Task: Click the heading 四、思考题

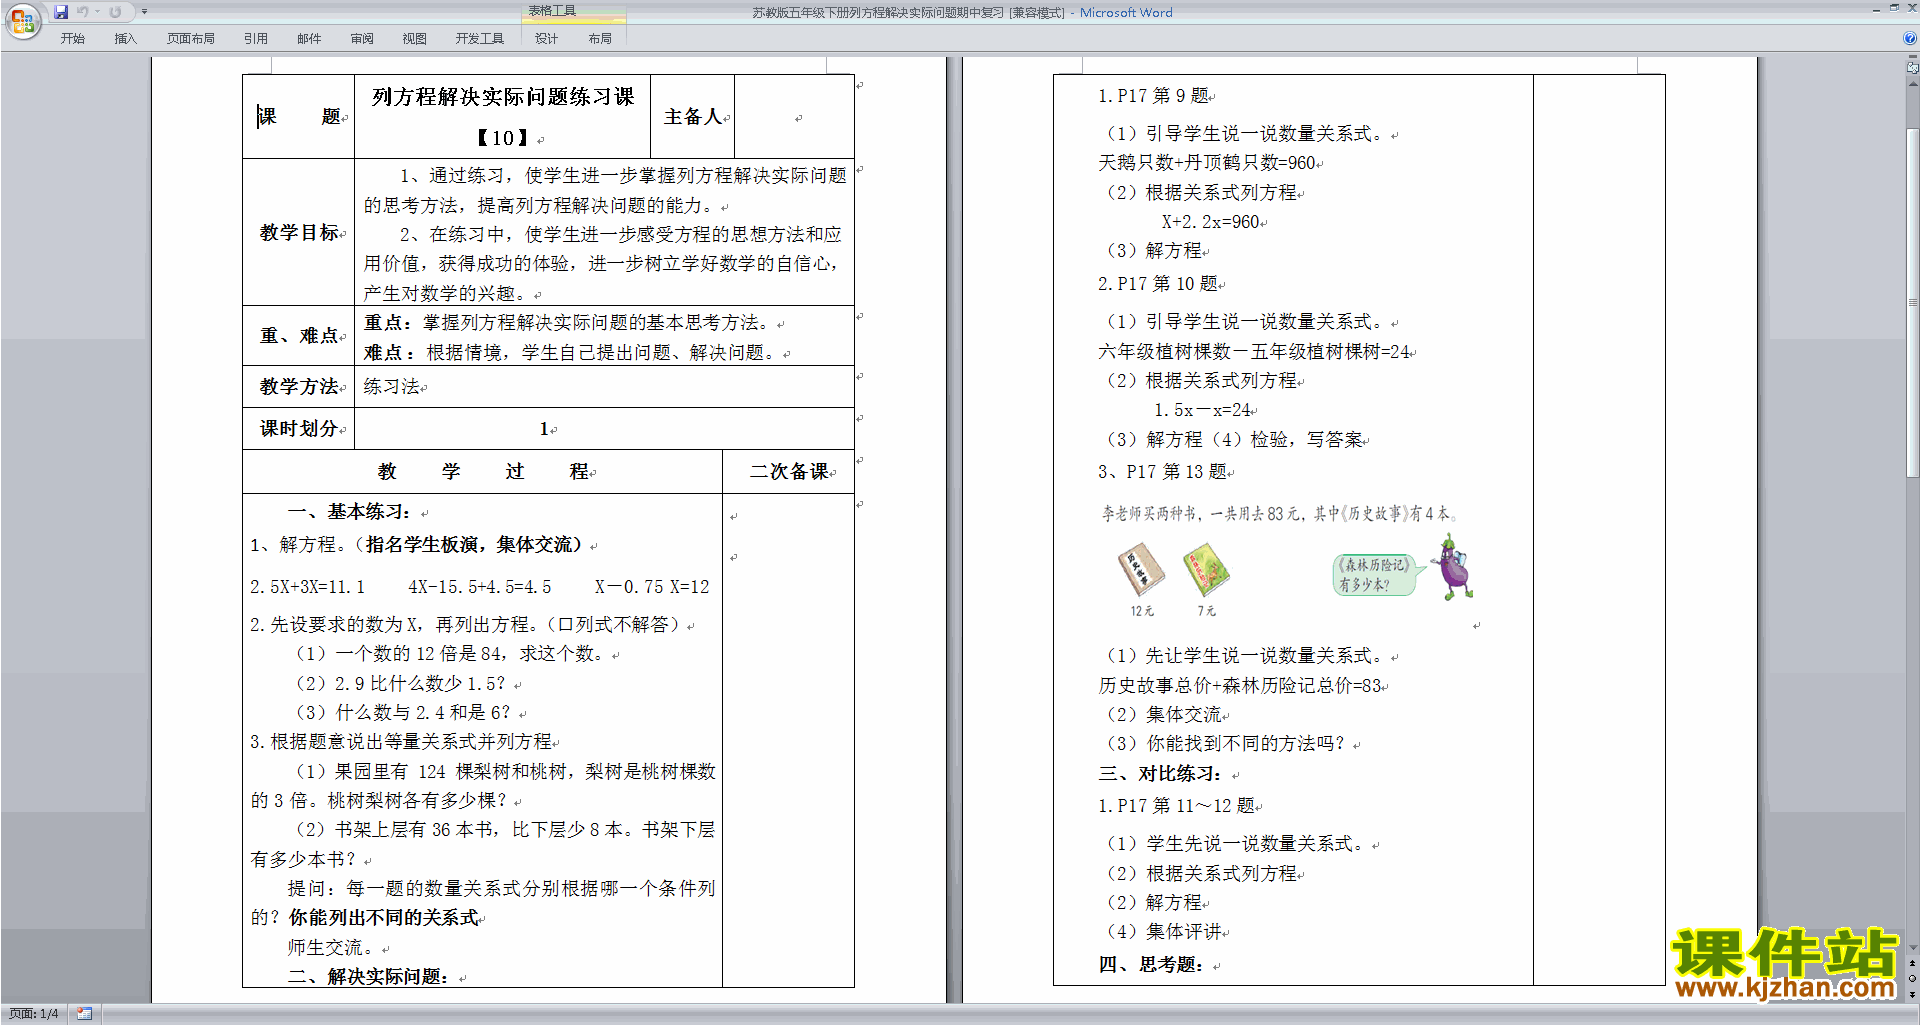Action: tap(1151, 965)
